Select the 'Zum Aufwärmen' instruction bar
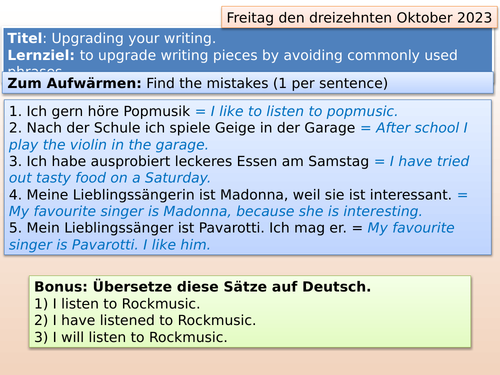500x375 pixels. point(248,83)
